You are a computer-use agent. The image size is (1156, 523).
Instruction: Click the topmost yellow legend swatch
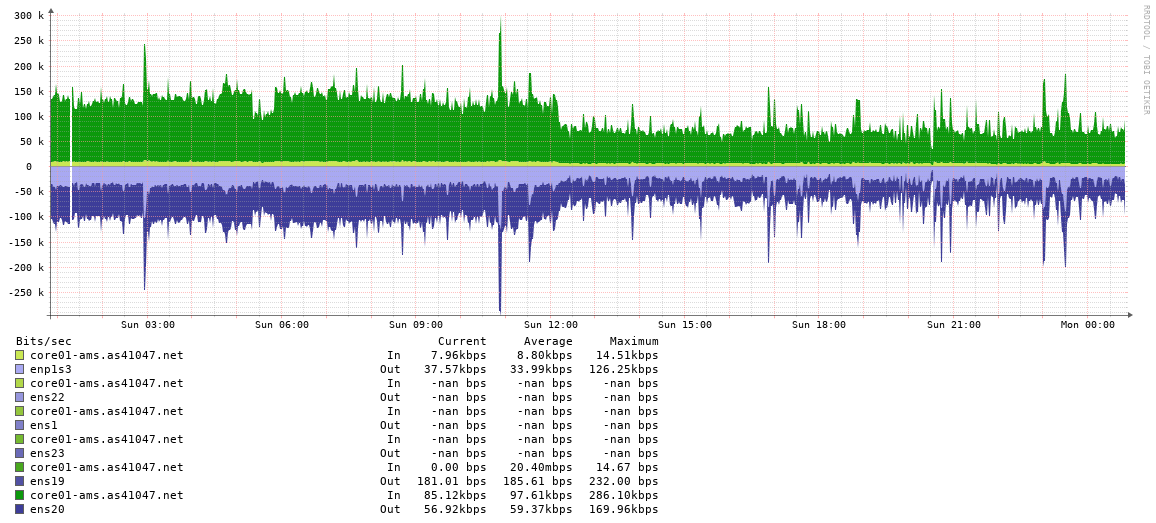(x=19, y=355)
